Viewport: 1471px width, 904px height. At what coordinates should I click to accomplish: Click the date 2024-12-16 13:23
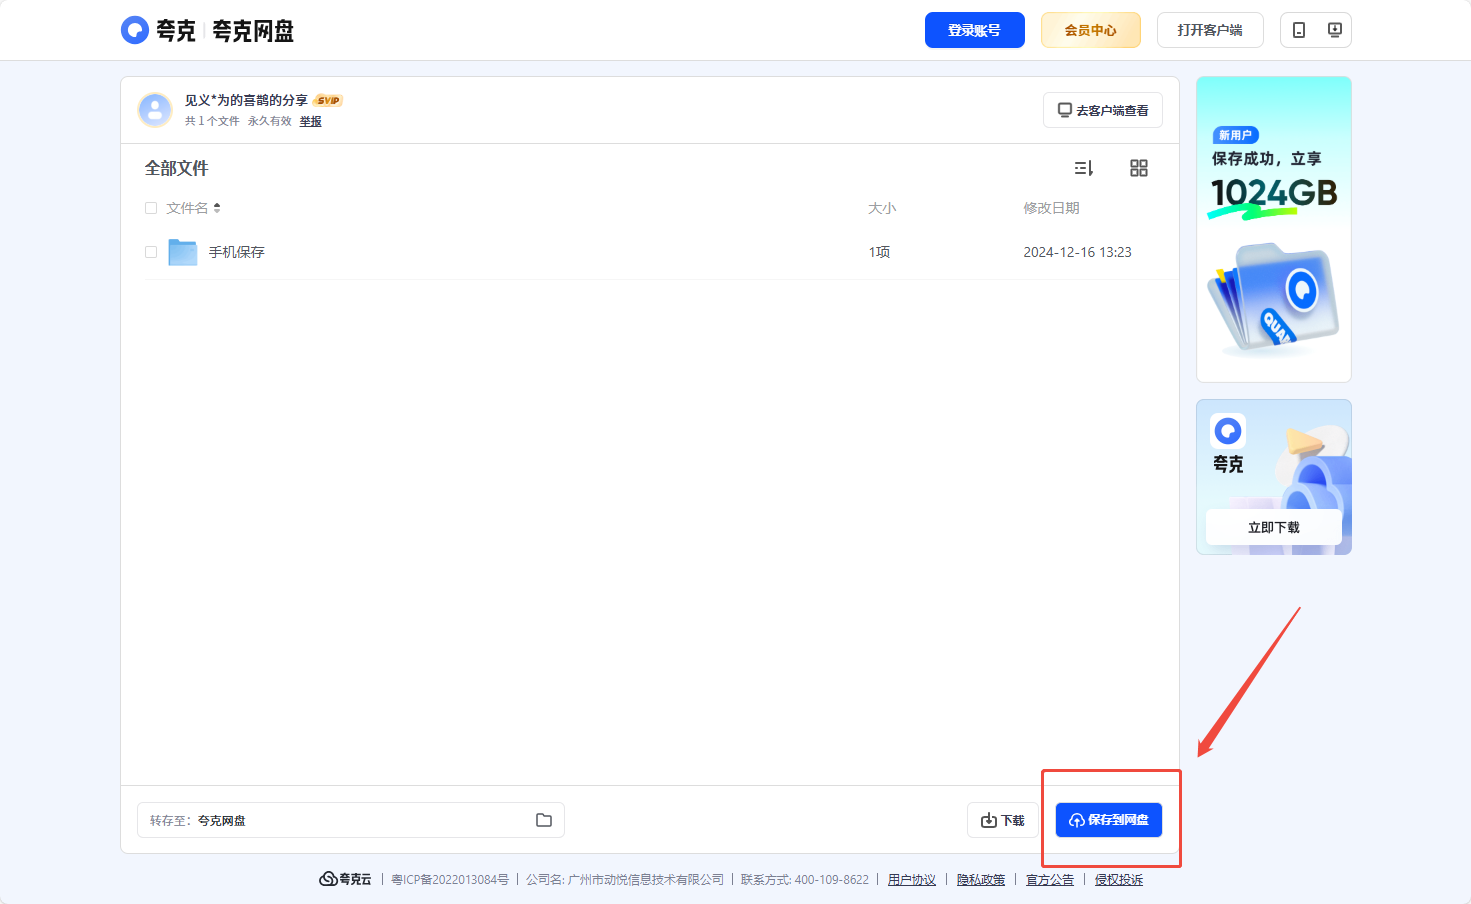(x=1077, y=252)
